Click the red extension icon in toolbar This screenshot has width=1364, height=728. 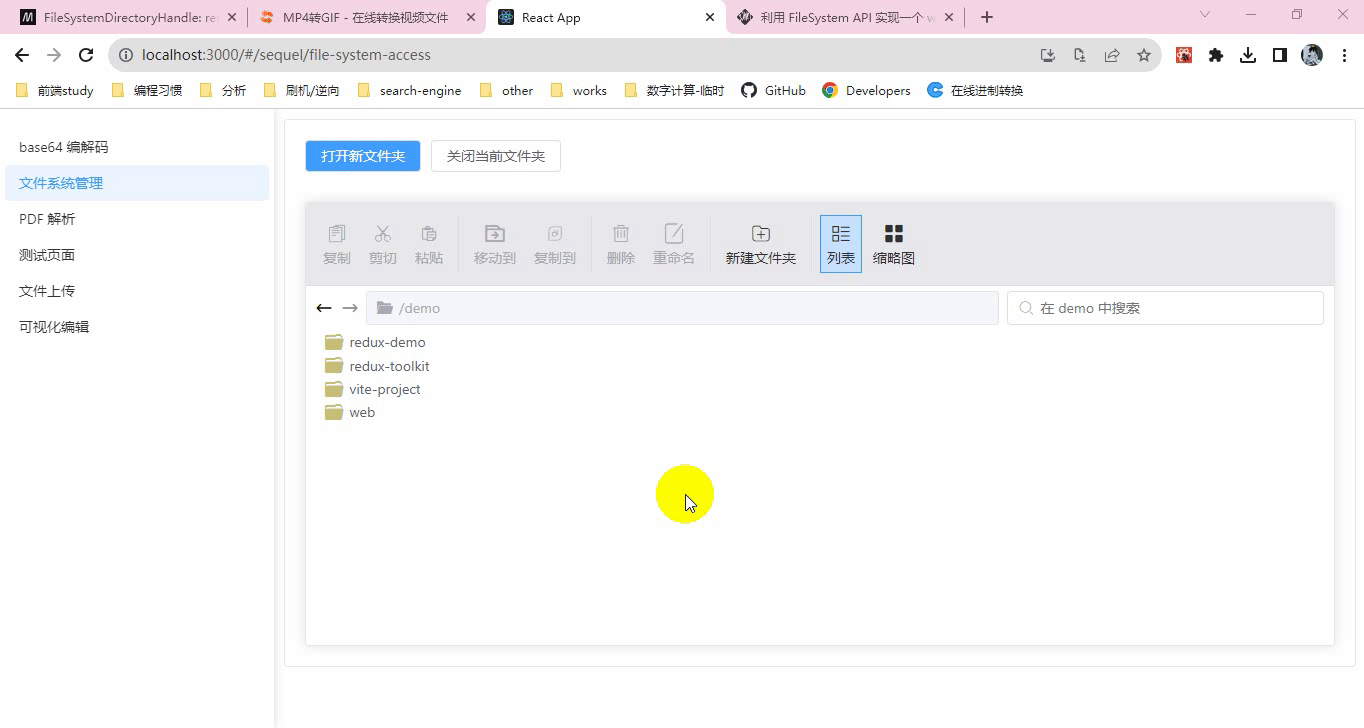point(1184,55)
